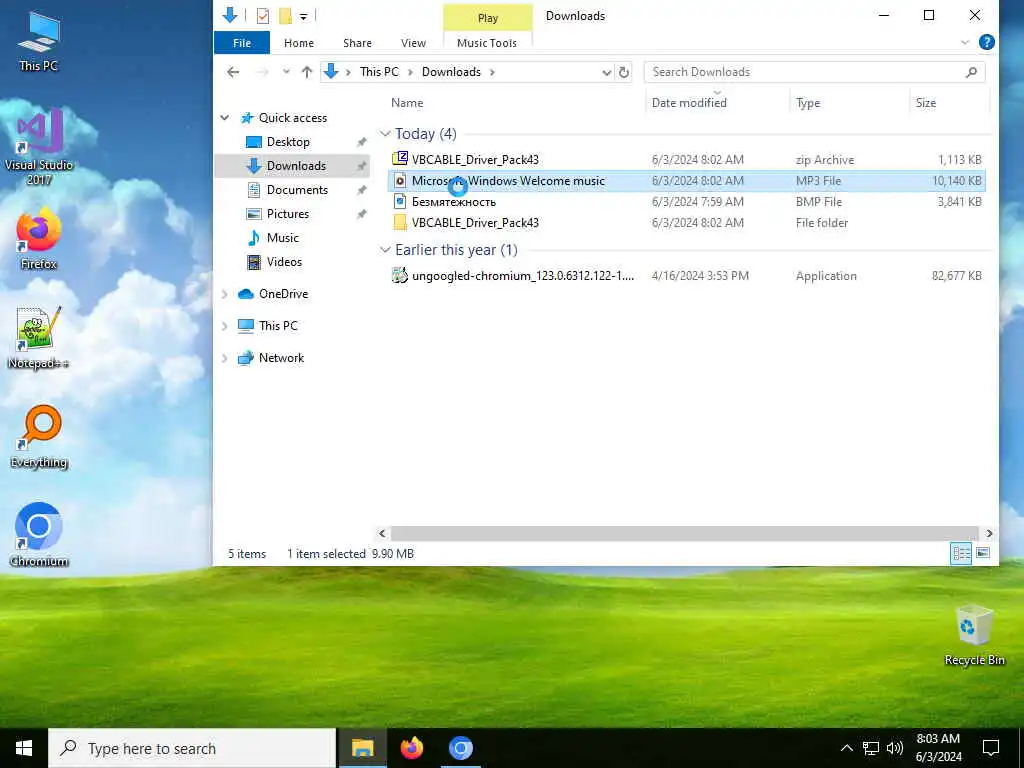Screen dimensions: 1024x768
Task: Open Firefox from taskbar
Action: [x=411, y=748]
